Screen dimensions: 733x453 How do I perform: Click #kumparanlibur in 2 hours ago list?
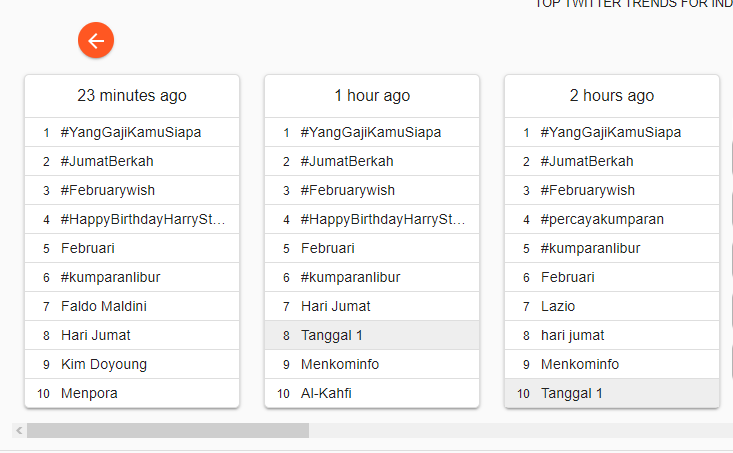[x=590, y=248]
